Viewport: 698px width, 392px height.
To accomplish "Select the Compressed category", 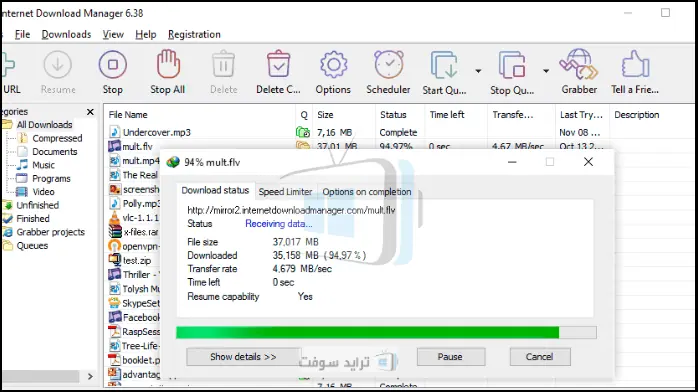I will click(57, 138).
